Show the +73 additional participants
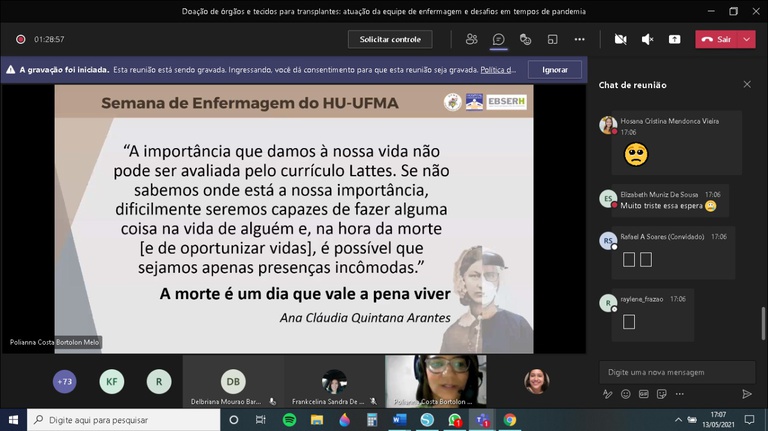Screen dimensions: 768x431 (65, 382)
